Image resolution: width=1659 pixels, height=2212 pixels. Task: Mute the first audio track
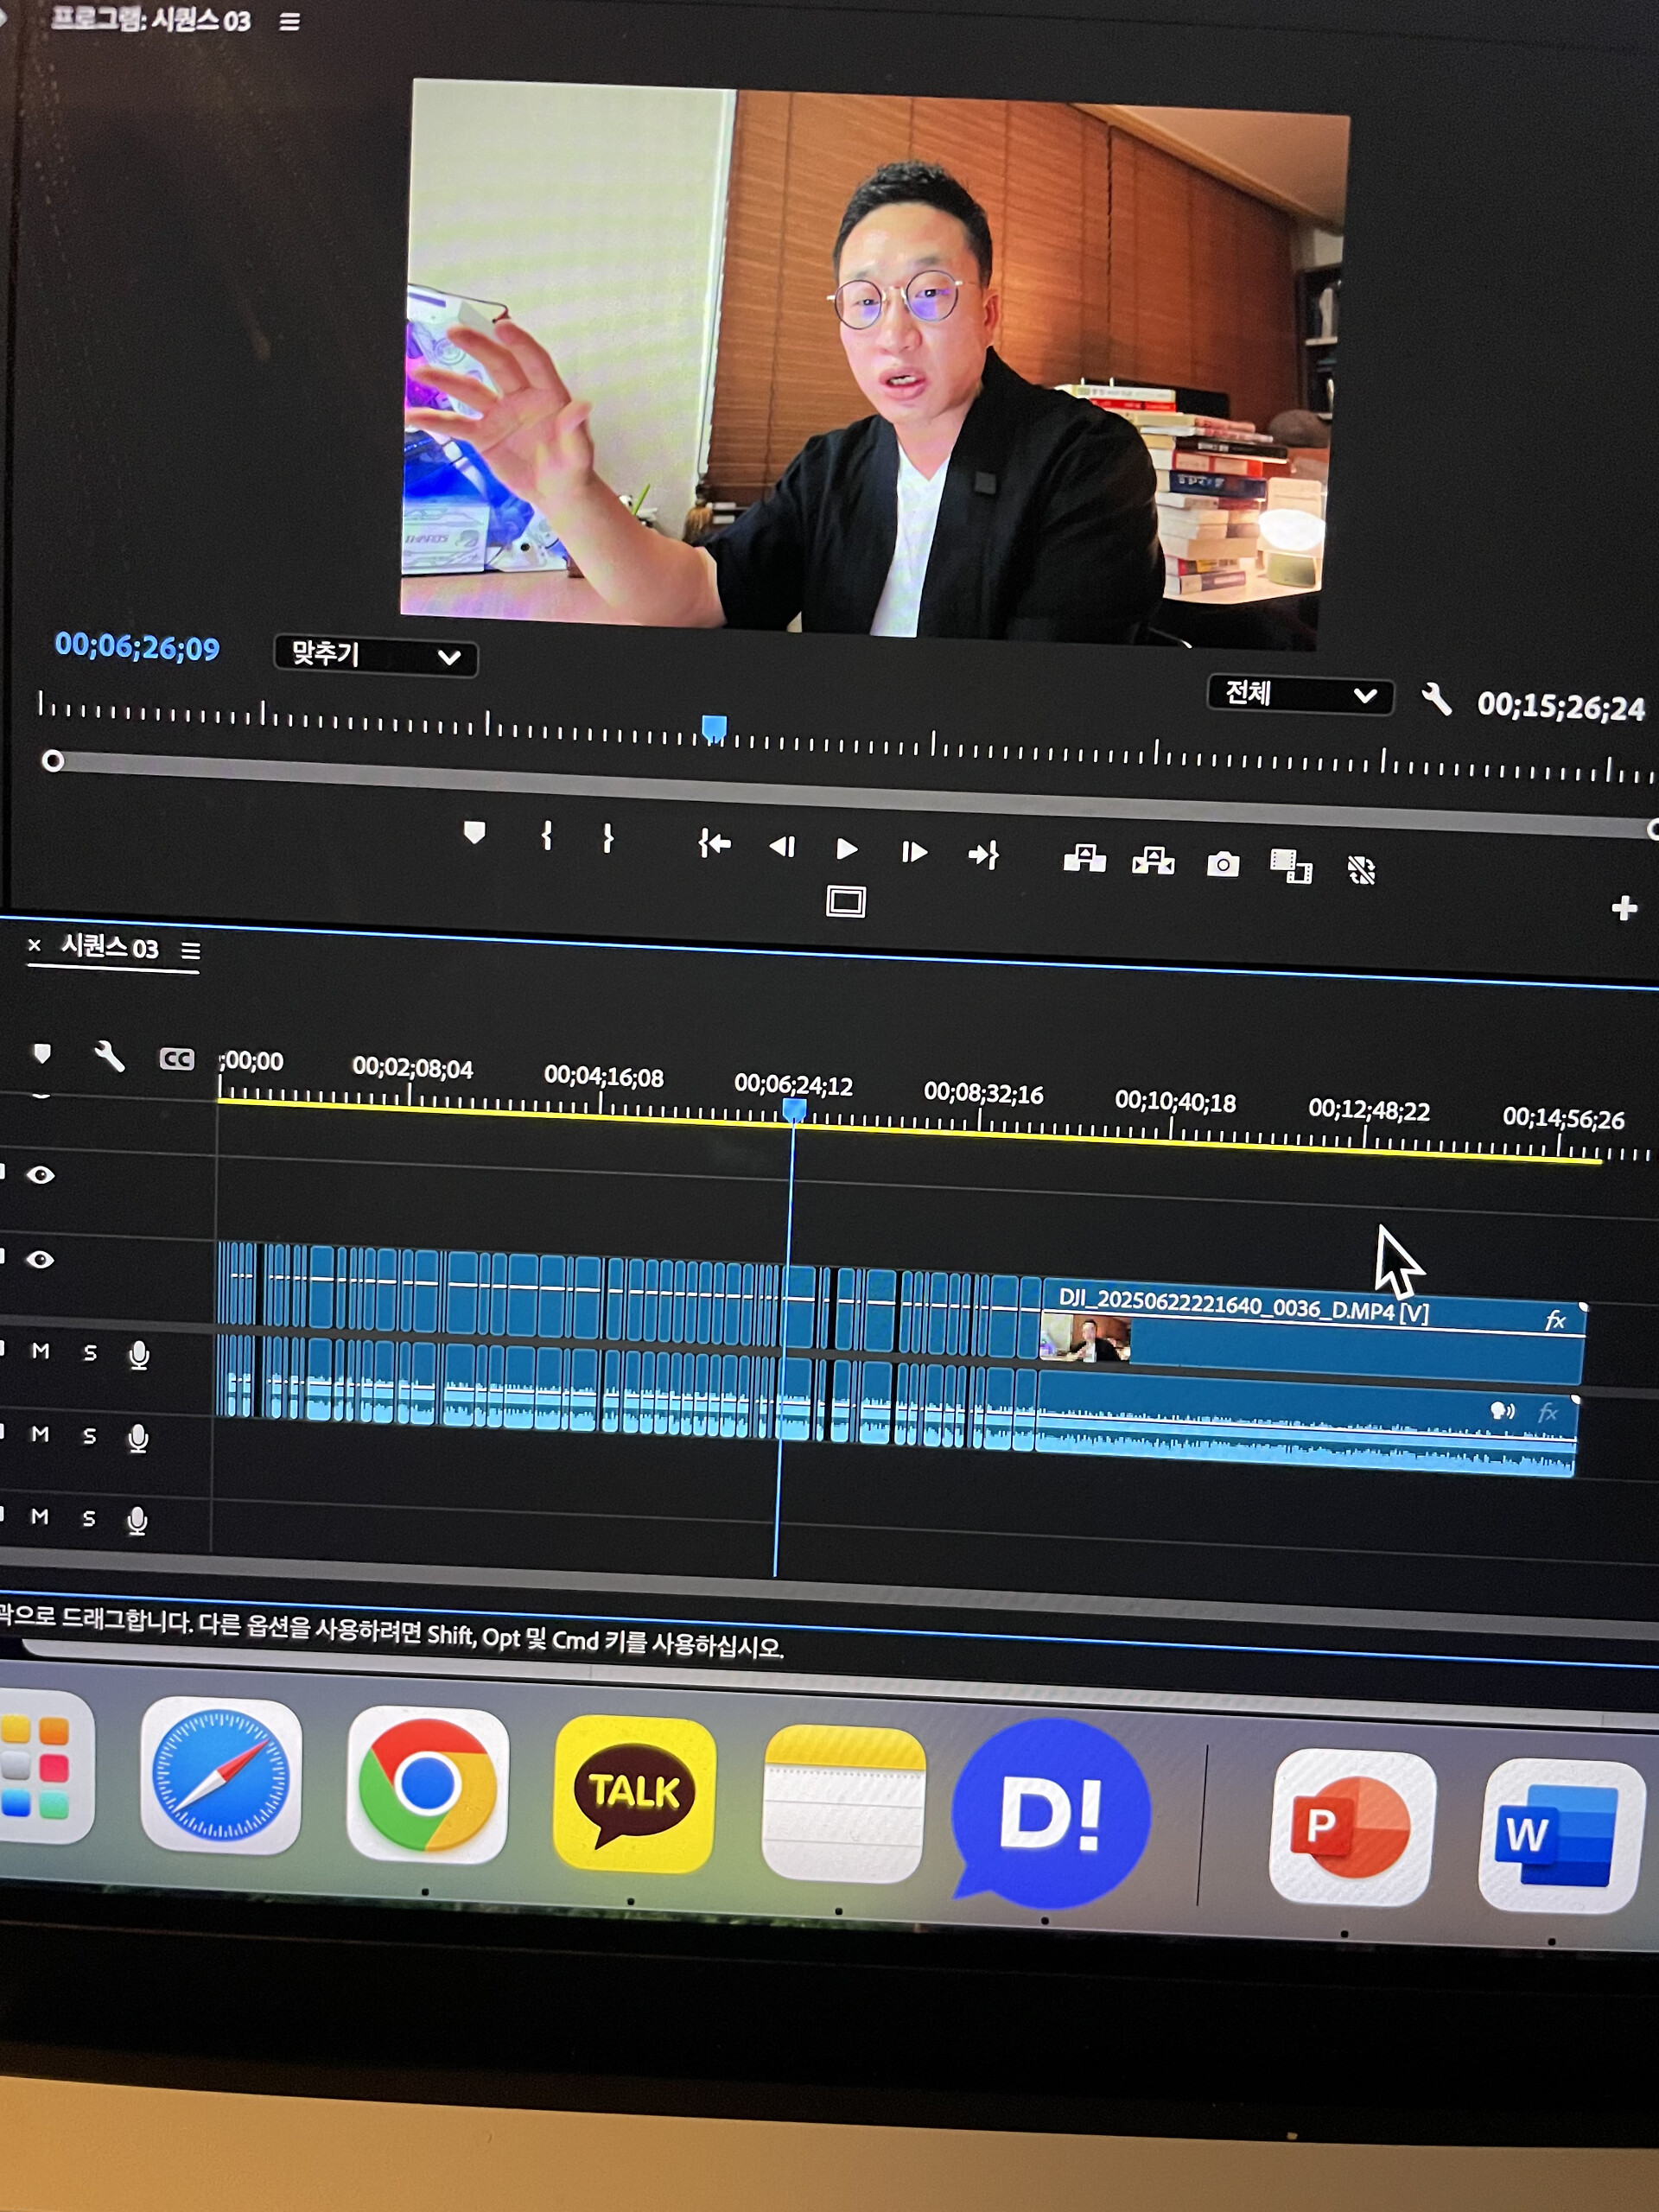pyautogui.click(x=40, y=1351)
